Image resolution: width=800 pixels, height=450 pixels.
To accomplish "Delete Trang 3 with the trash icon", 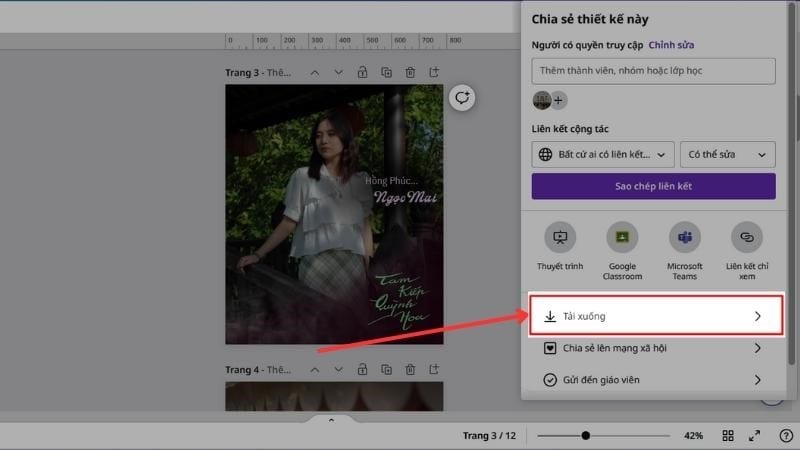I will [411, 72].
